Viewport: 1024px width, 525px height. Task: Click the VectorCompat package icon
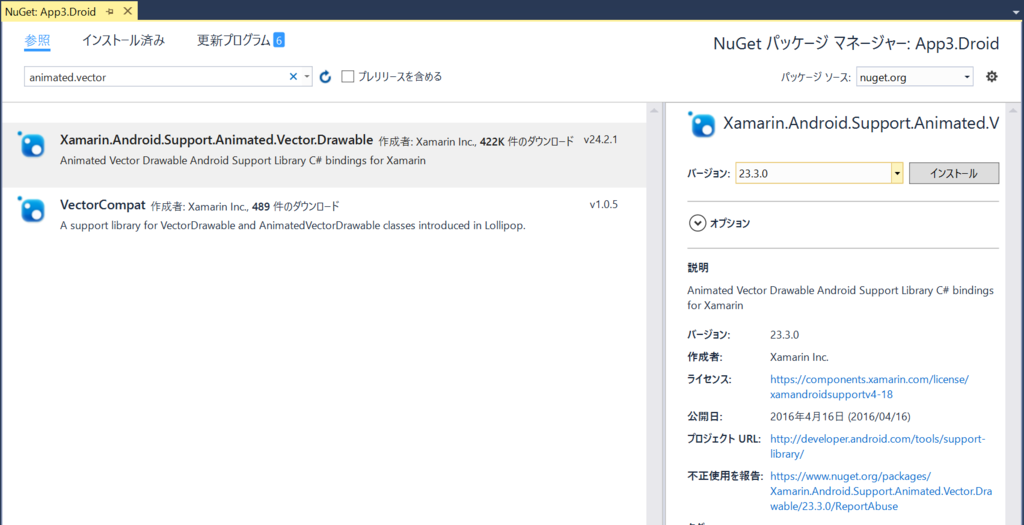click(31, 209)
